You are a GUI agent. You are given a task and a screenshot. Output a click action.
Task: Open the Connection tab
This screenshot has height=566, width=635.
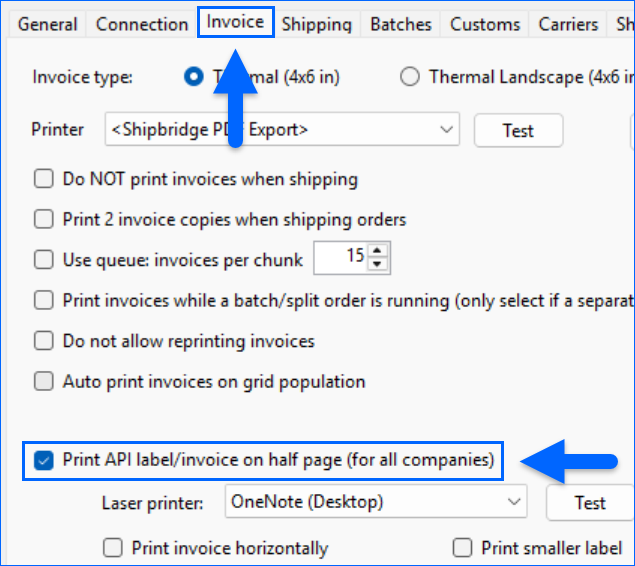(x=140, y=24)
